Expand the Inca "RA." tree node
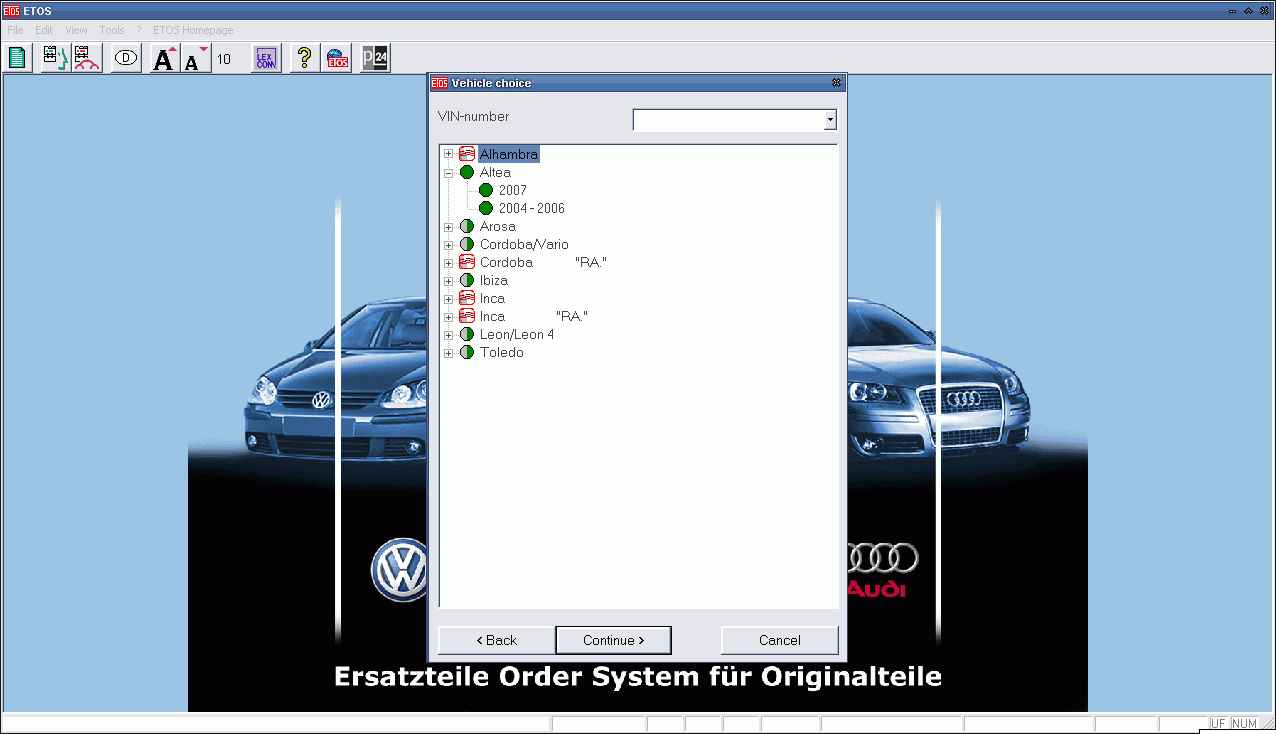The height and width of the screenshot is (734, 1276). pos(449,316)
